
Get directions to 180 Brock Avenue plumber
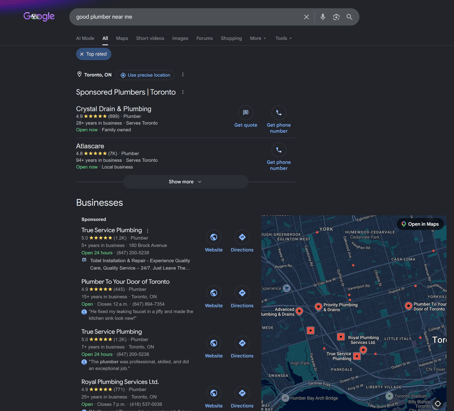pos(242,241)
